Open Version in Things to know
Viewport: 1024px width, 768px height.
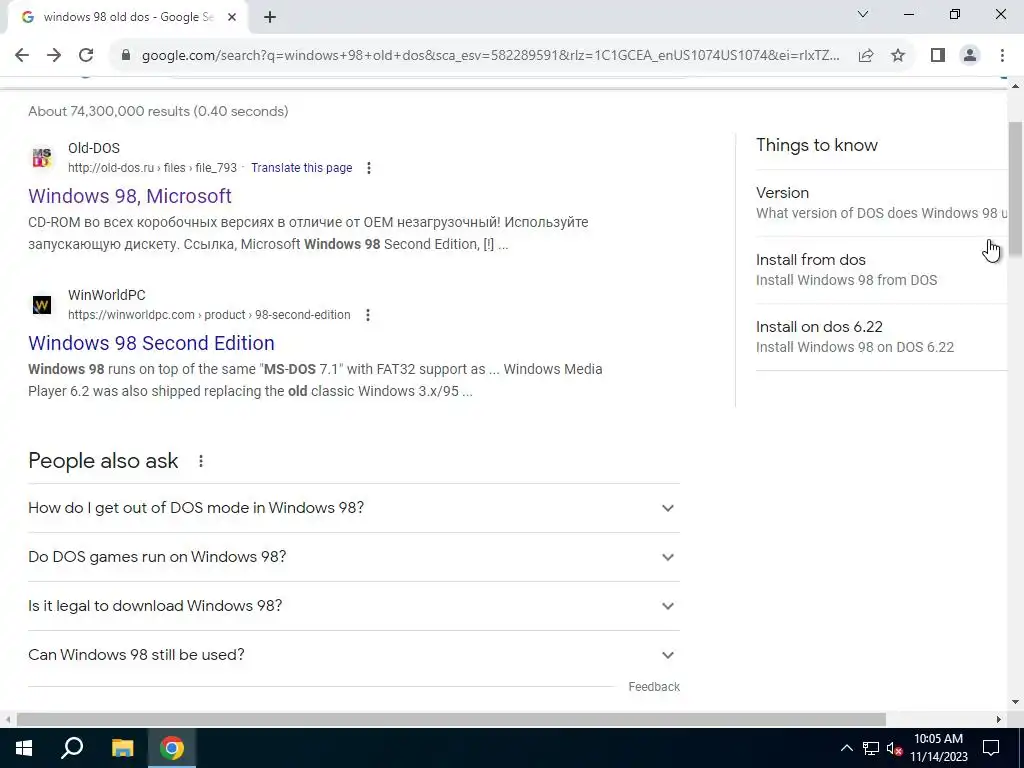pos(882,203)
